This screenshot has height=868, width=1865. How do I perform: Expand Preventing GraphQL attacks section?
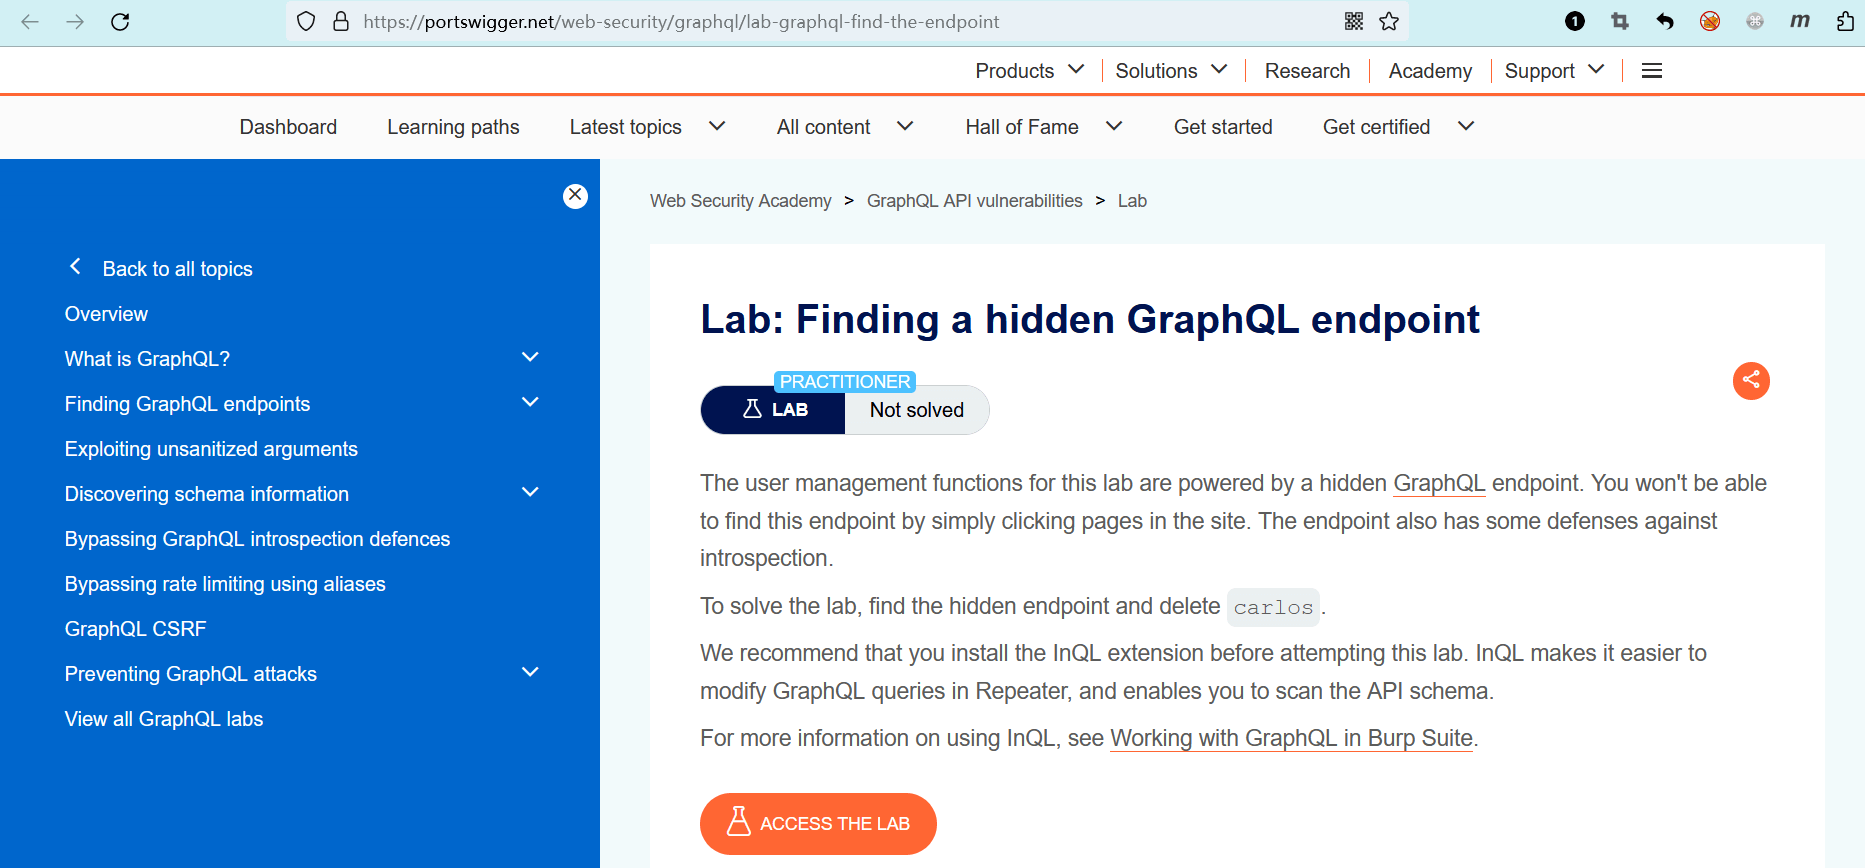(530, 673)
